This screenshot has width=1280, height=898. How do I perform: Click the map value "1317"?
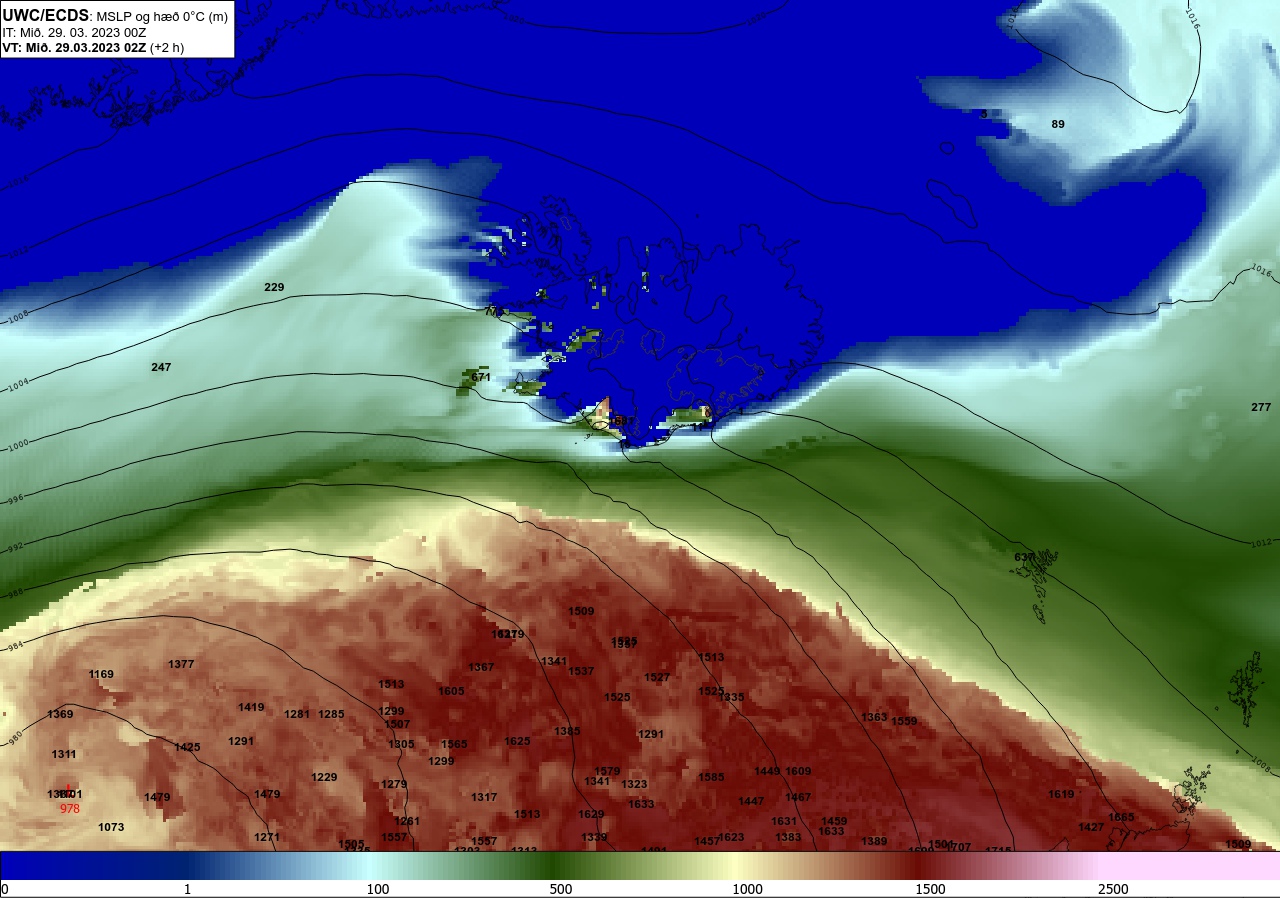(x=484, y=797)
